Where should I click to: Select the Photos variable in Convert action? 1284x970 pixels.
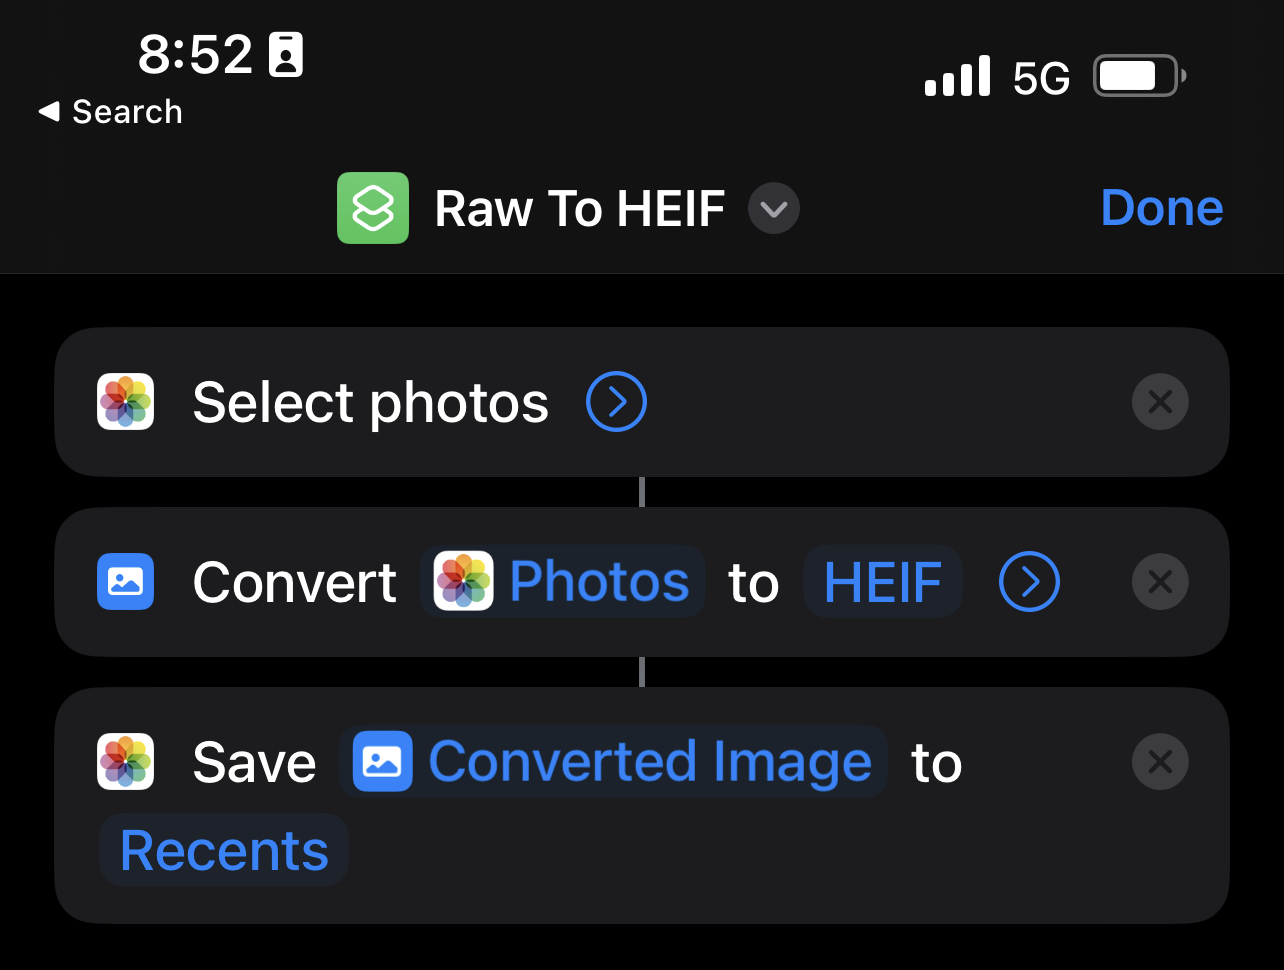tap(563, 582)
